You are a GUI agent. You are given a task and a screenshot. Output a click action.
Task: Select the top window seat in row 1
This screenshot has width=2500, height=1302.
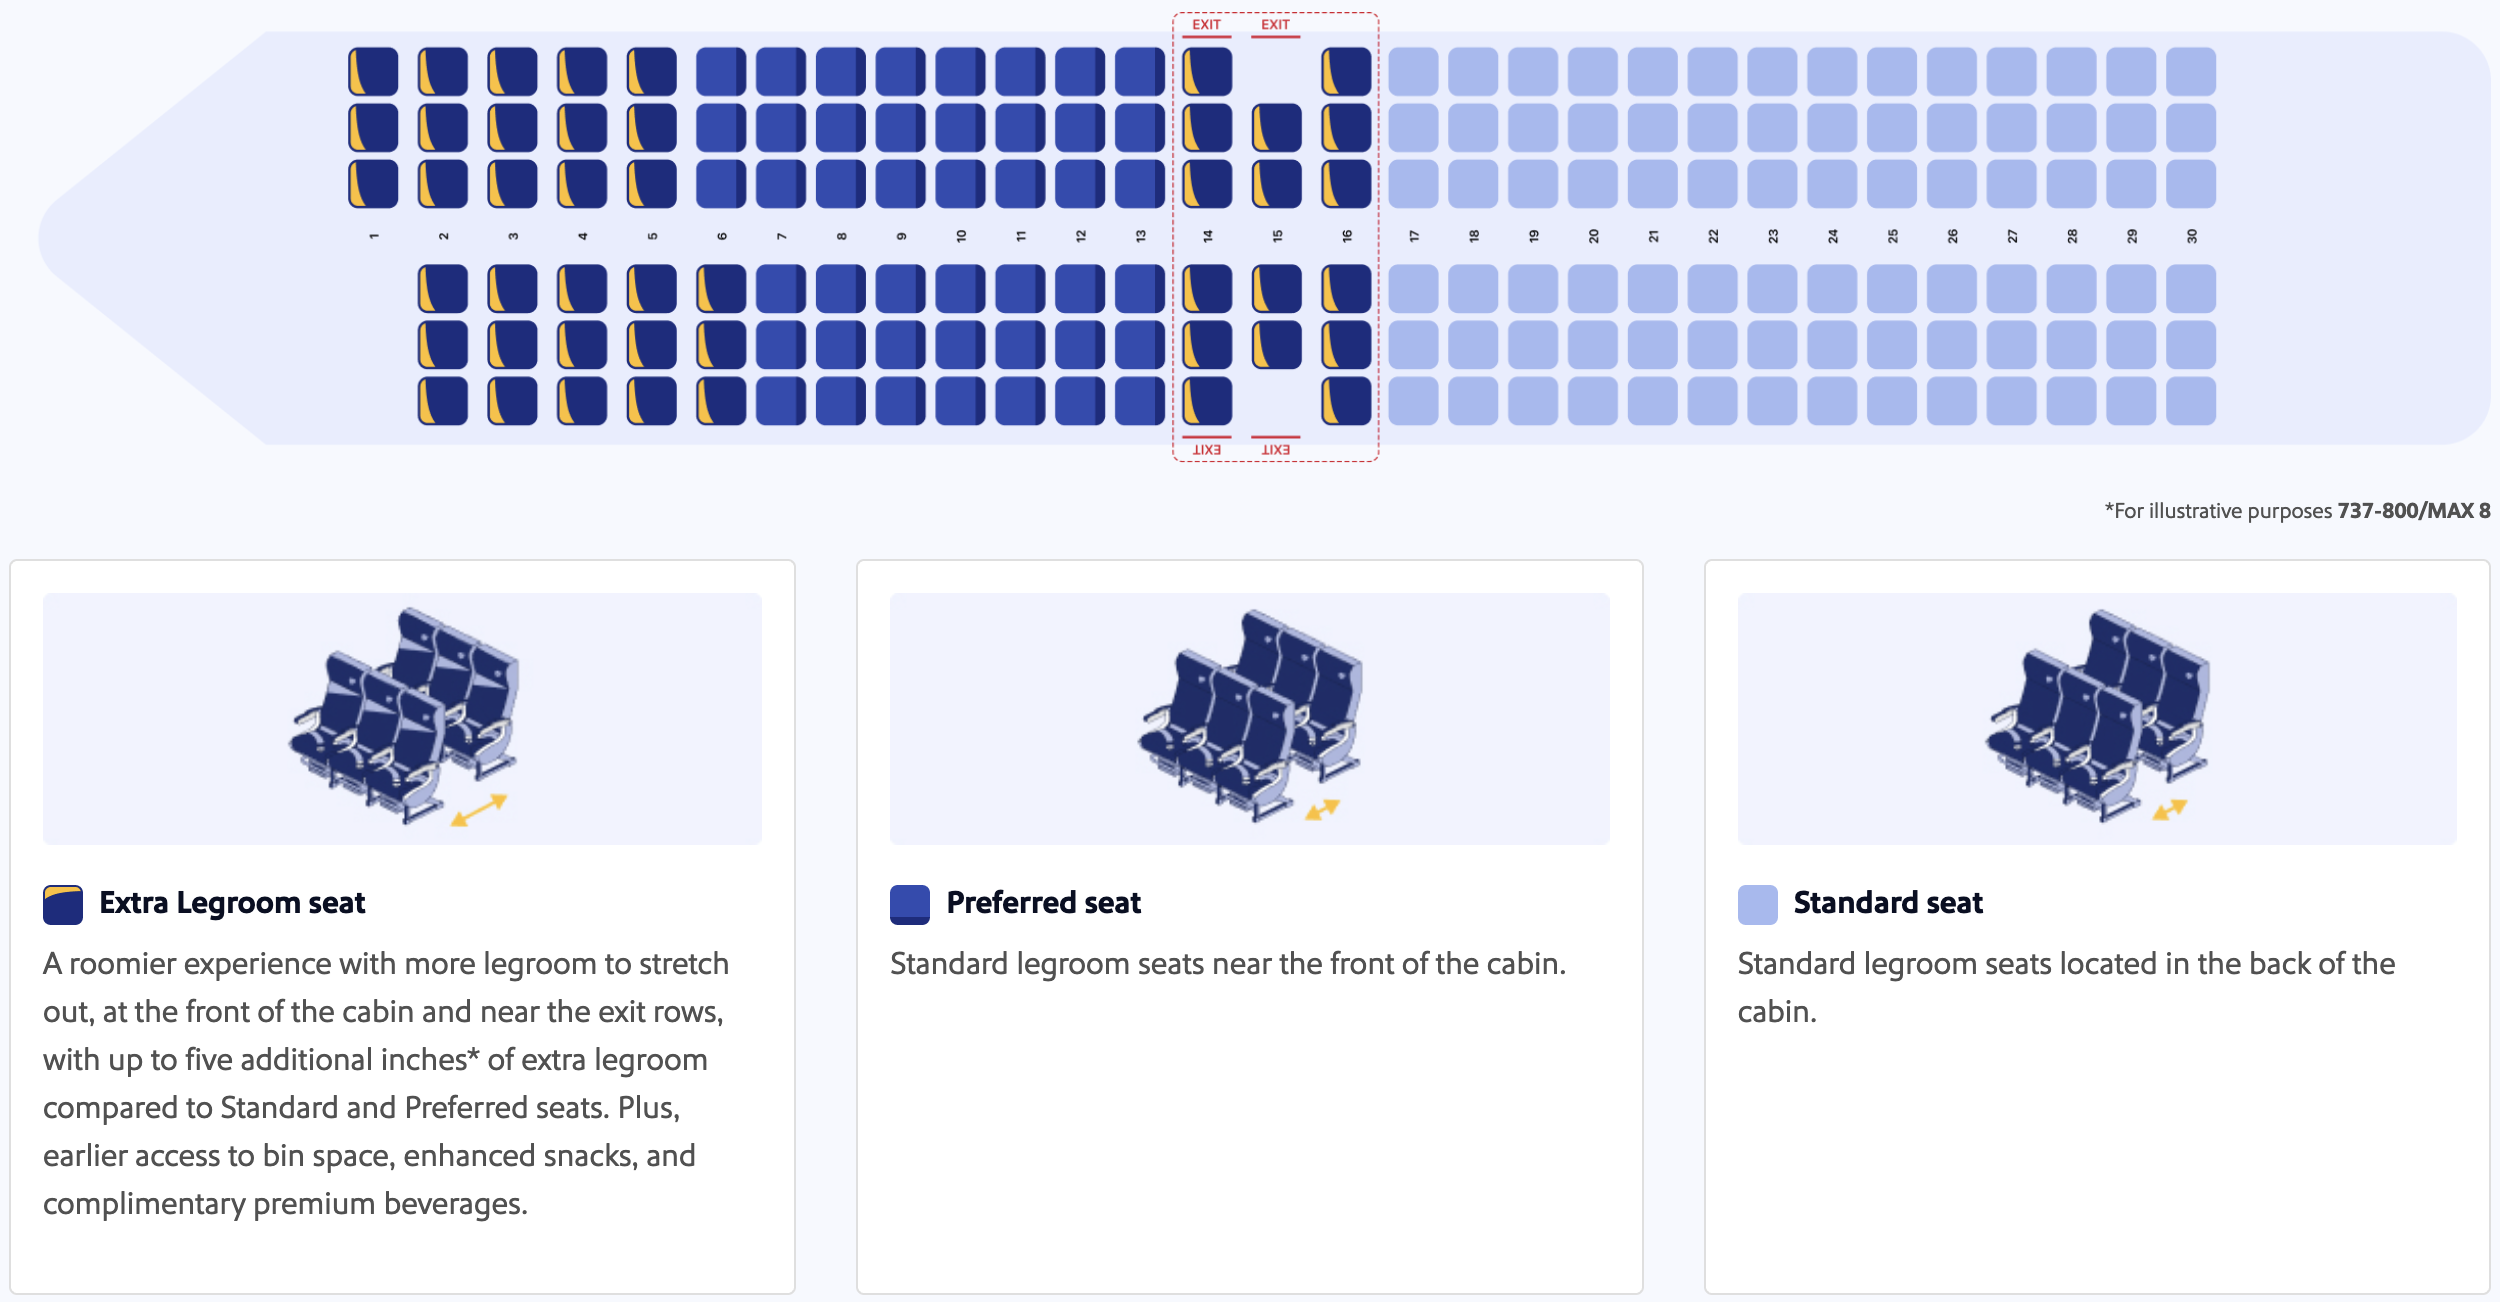373,72
